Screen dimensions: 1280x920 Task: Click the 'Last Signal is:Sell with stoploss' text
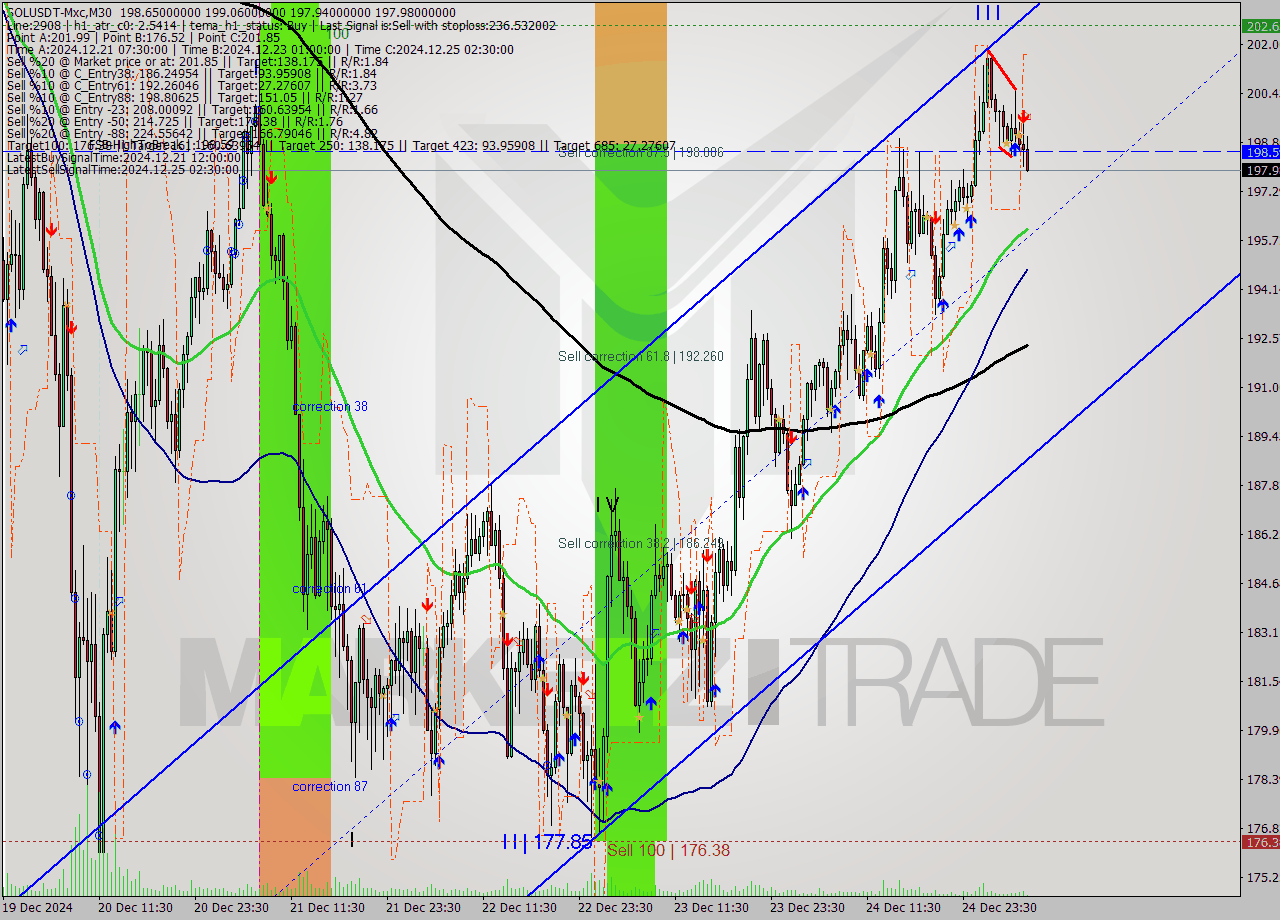point(436,26)
